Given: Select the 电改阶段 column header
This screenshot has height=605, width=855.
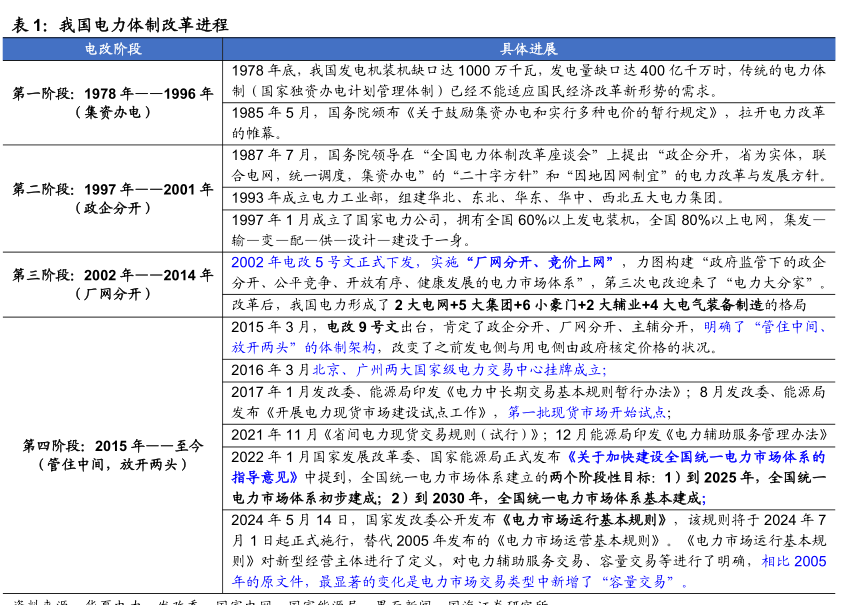Looking at the screenshot, I should [x=112, y=49].
